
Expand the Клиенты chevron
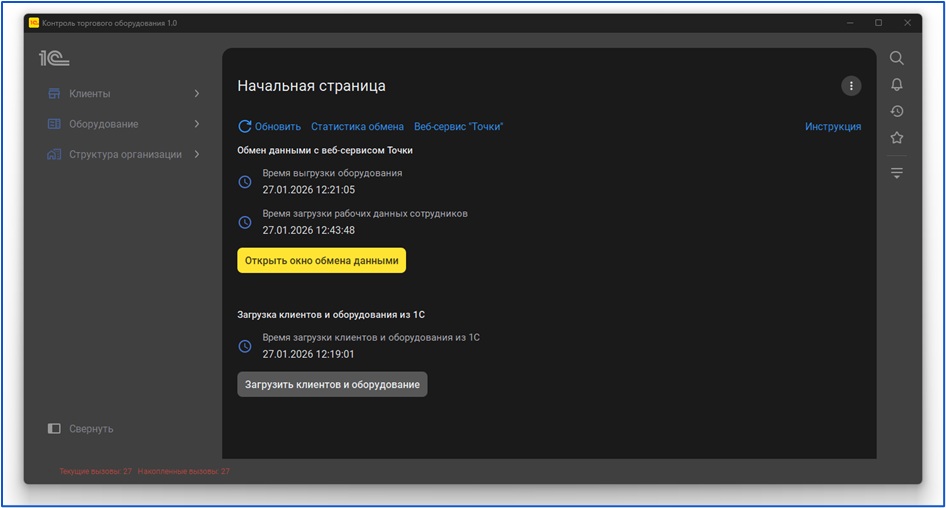197,94
